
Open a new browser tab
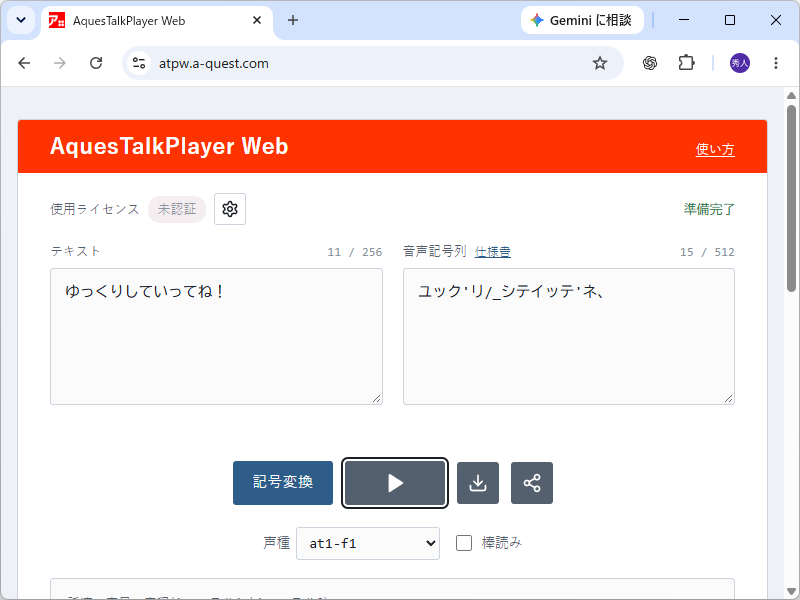click(293, 20)
